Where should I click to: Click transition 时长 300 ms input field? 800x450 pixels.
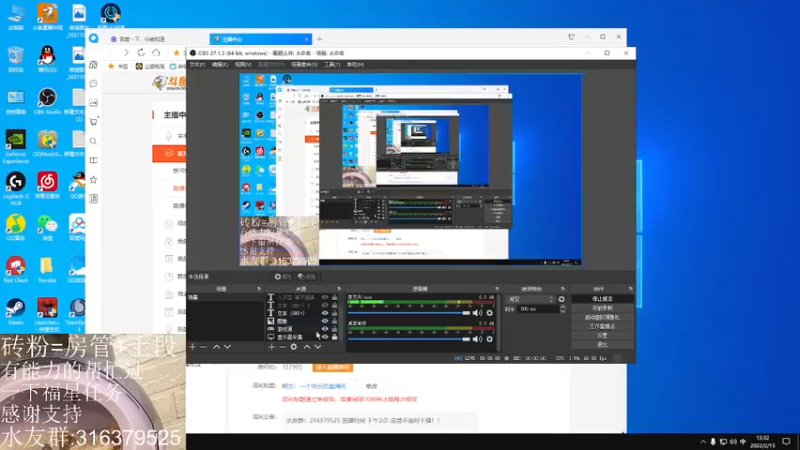(537, 309)
